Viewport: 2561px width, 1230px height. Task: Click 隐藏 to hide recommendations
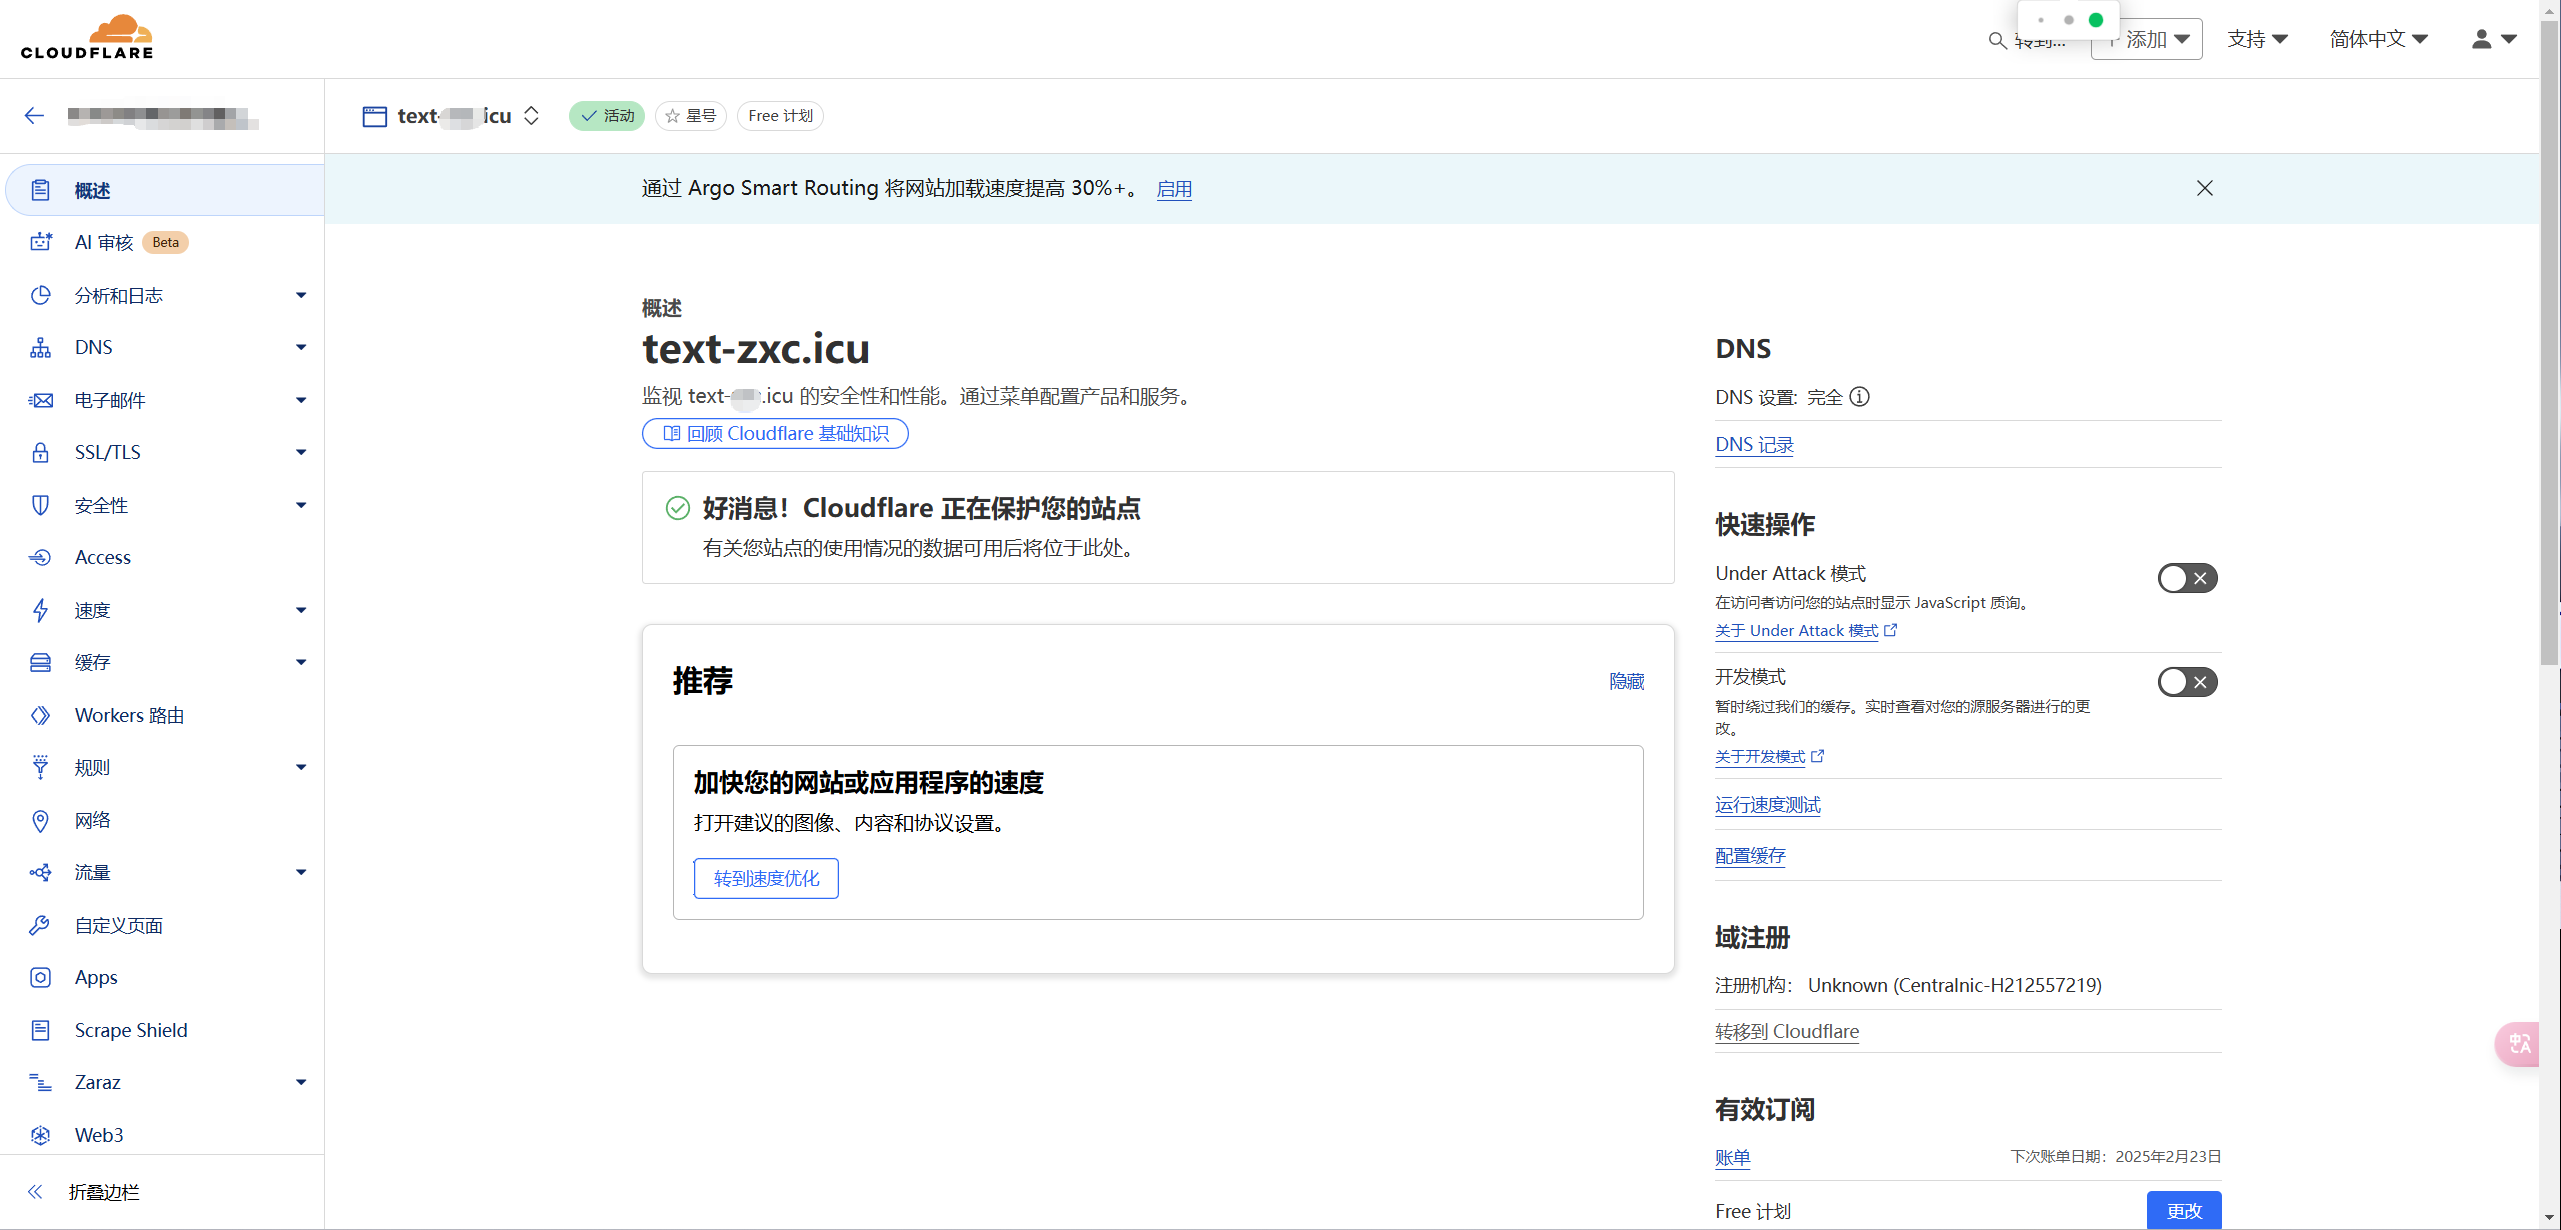point(1626,681)
